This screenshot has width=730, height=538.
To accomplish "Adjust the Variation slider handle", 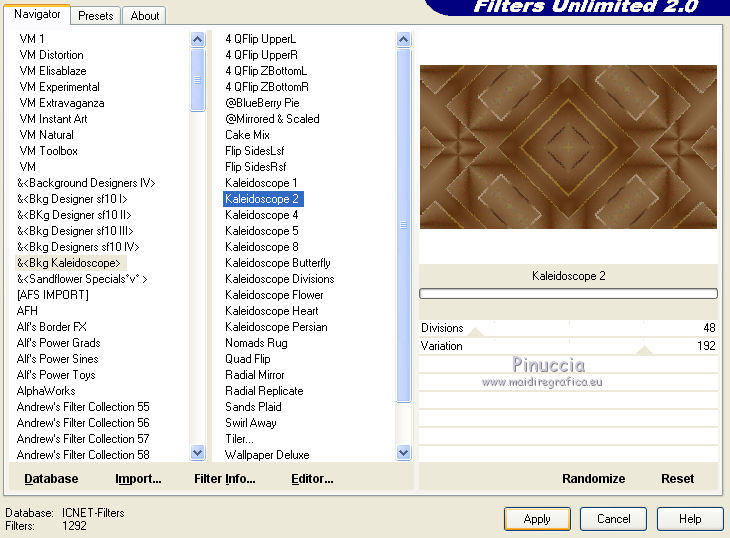I will 645,350.
